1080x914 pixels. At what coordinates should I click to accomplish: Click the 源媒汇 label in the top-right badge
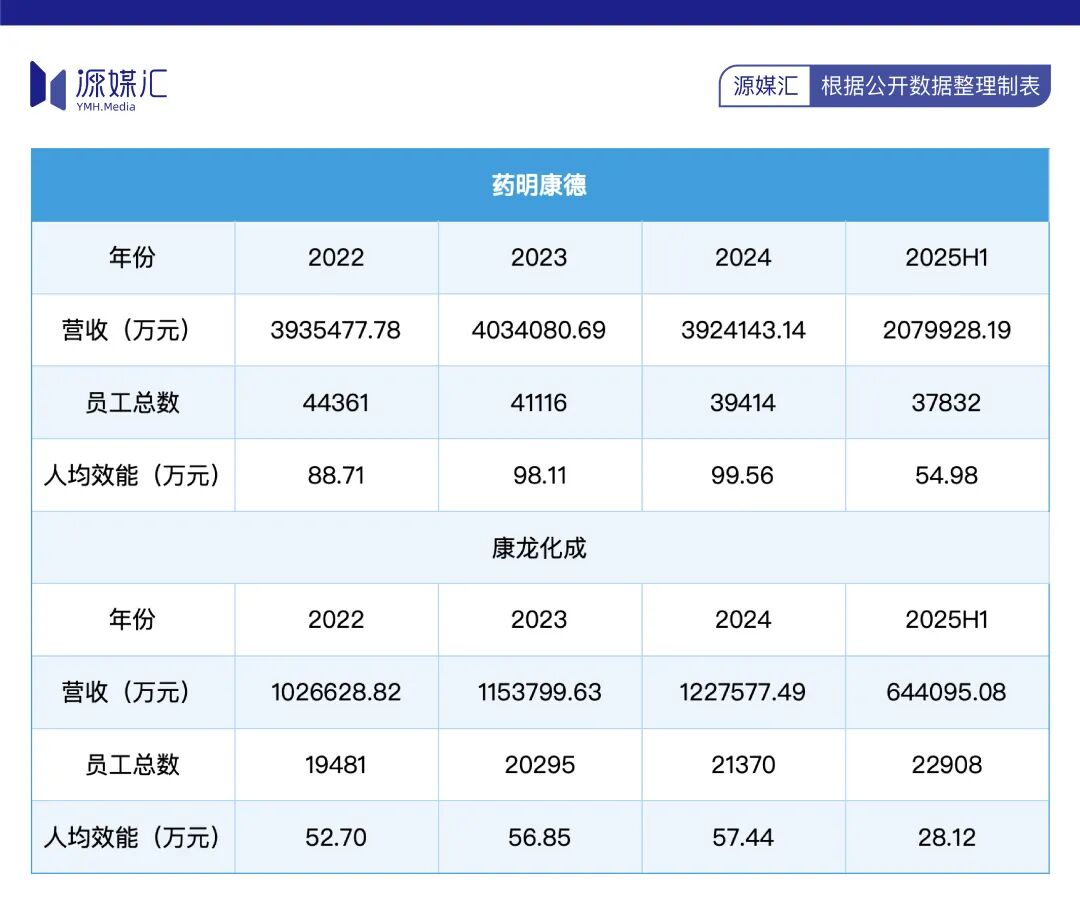coord(765,86)
